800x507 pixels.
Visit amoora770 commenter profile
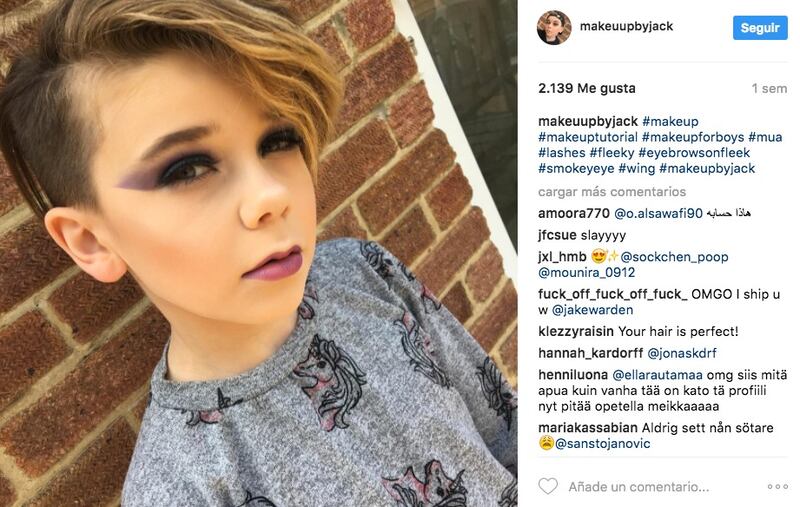tap(573, 213)
